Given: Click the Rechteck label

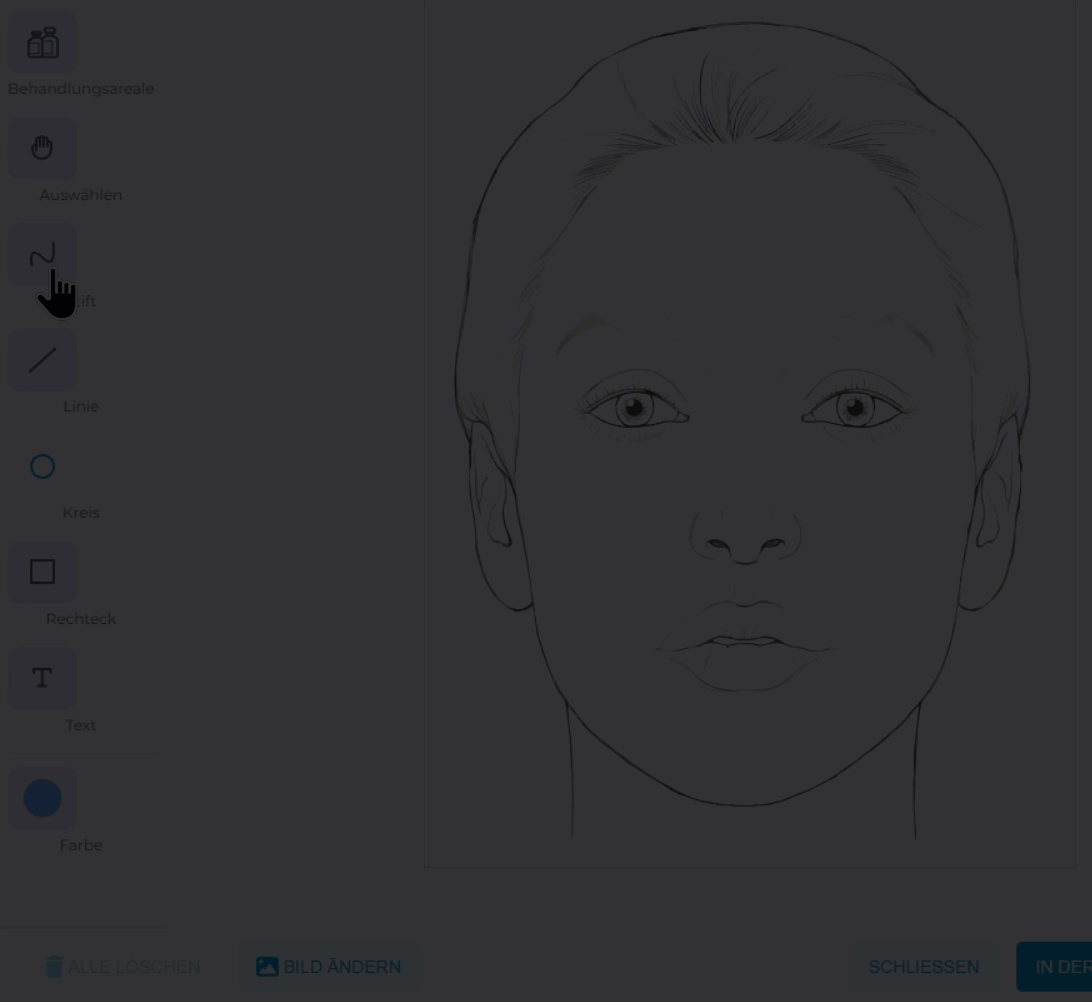Looking at the screenshot, I should point(81,618).
